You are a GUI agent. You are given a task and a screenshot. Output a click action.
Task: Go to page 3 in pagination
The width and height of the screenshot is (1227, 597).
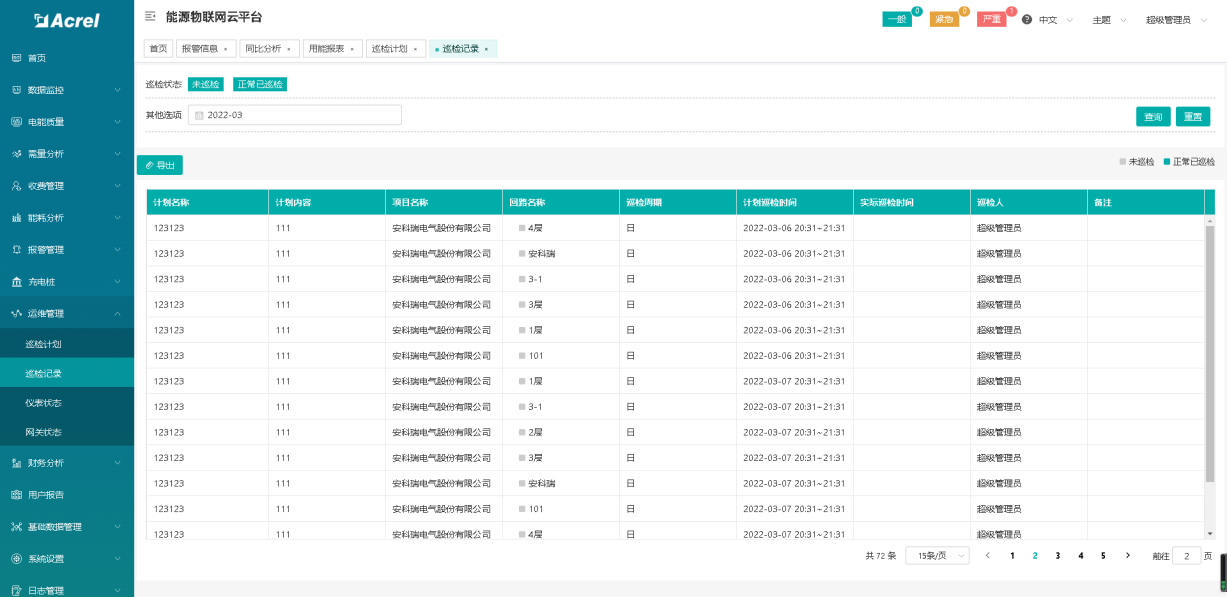pos(1058,555)
